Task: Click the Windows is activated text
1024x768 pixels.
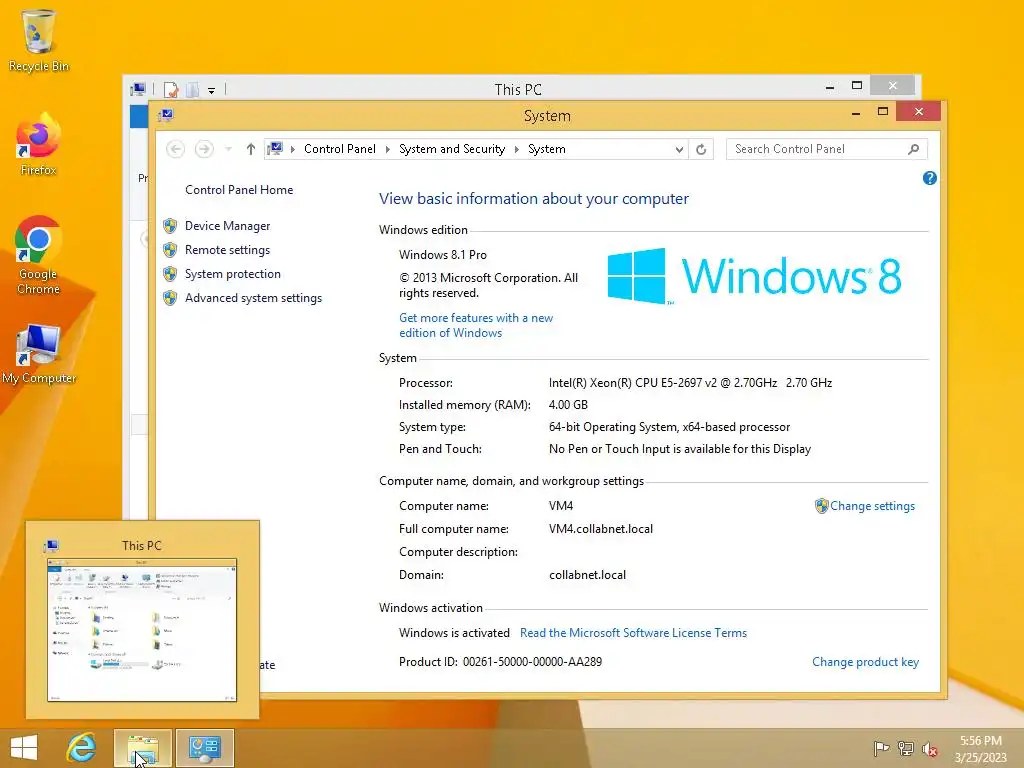Action: (x=454, y=633)
